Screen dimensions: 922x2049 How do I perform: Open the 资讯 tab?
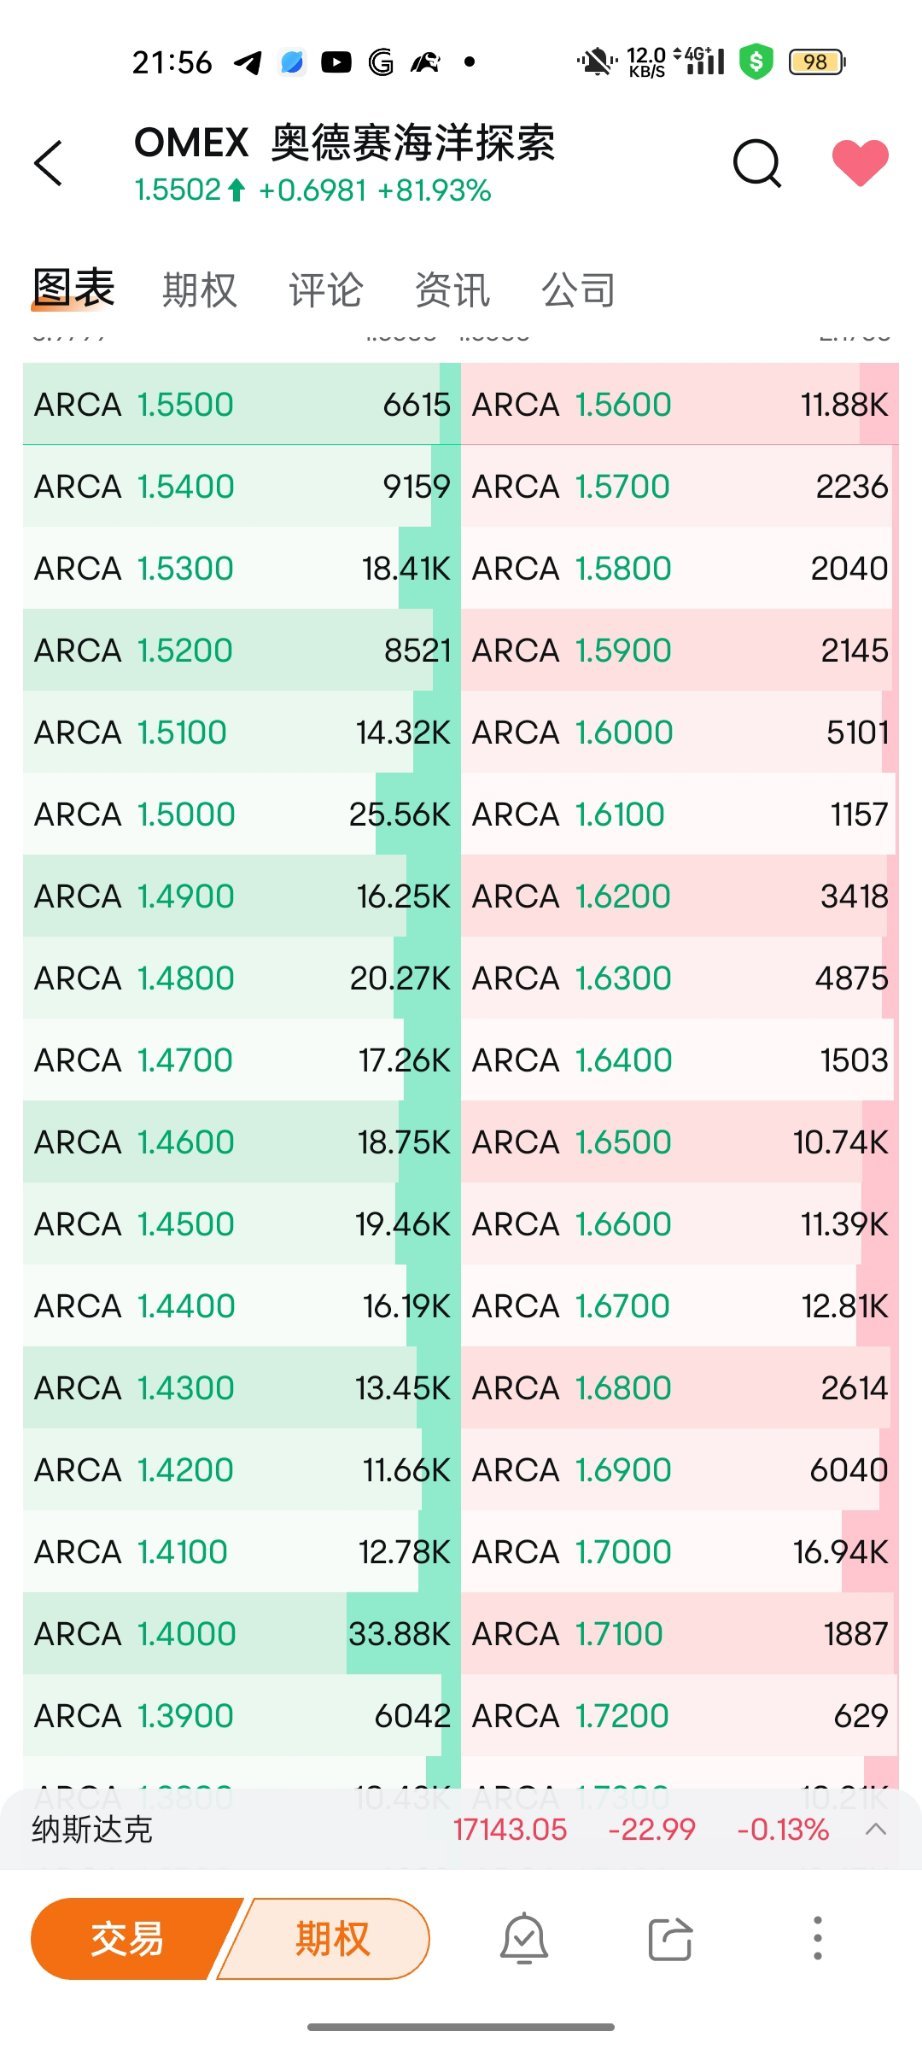pyautogui.click(x=452, y=290)
